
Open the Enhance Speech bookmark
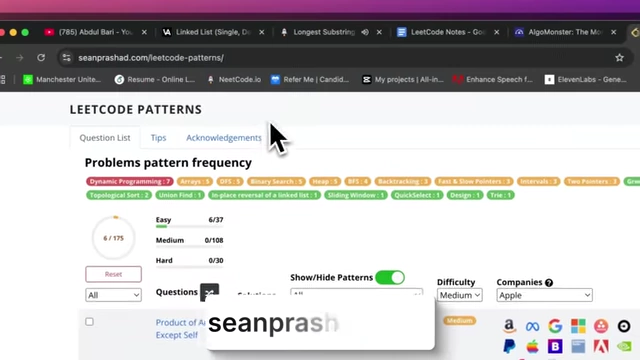(x=493, y=80)
